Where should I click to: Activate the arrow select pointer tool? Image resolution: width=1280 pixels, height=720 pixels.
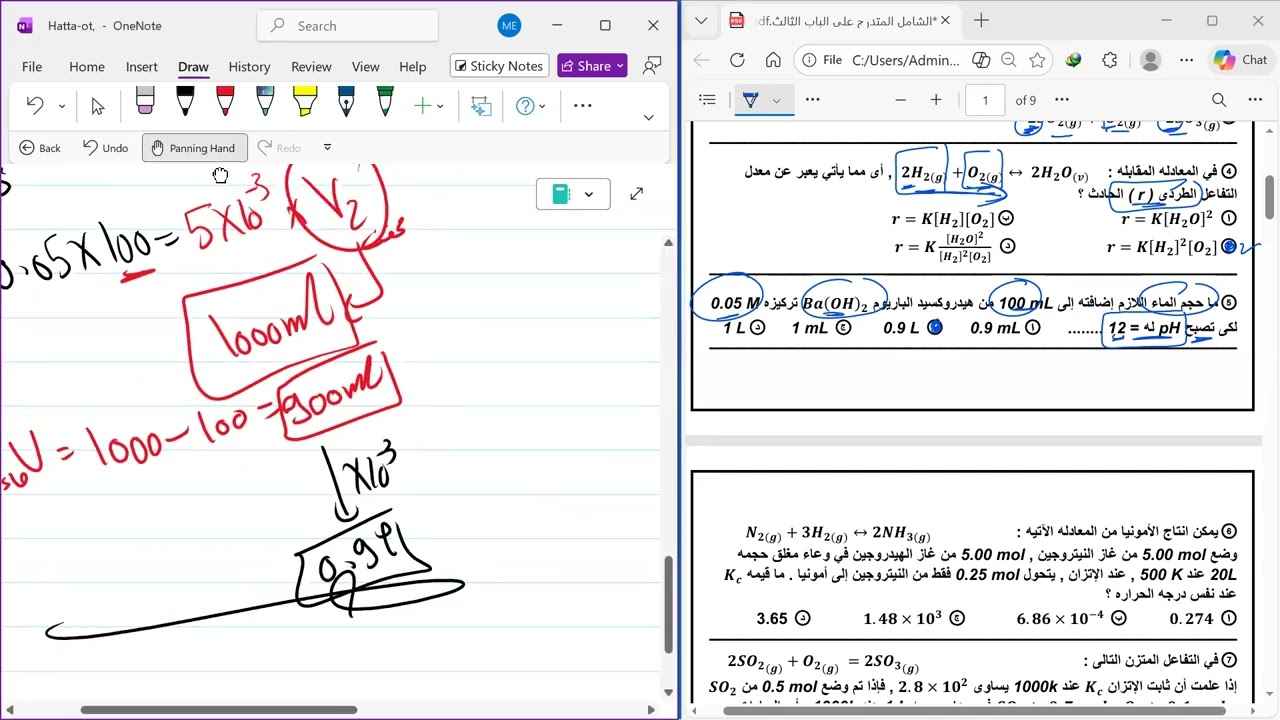pos(97,105)
